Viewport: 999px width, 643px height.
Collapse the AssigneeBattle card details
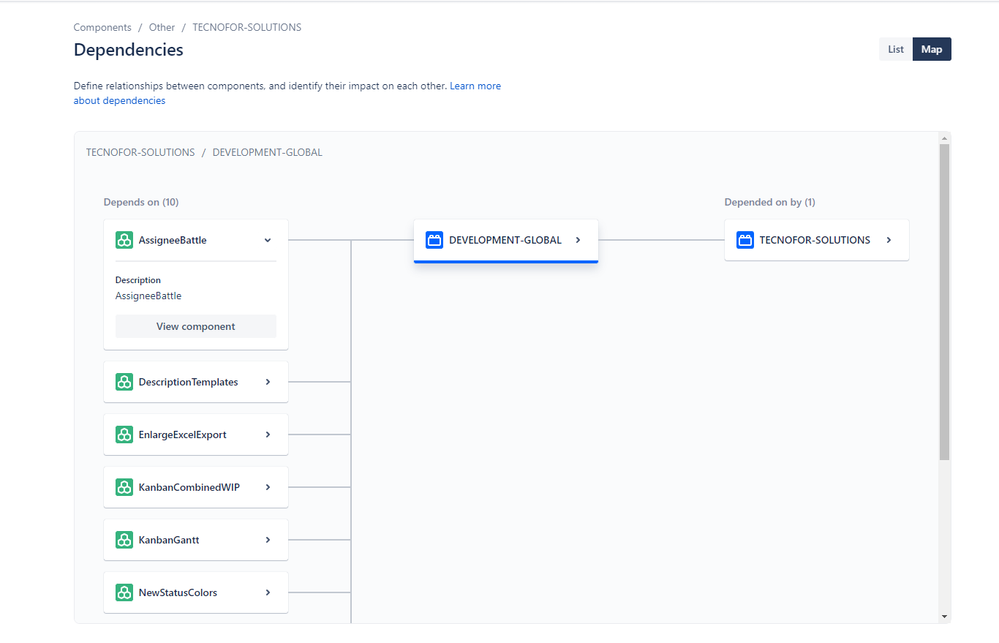(267, 240)
